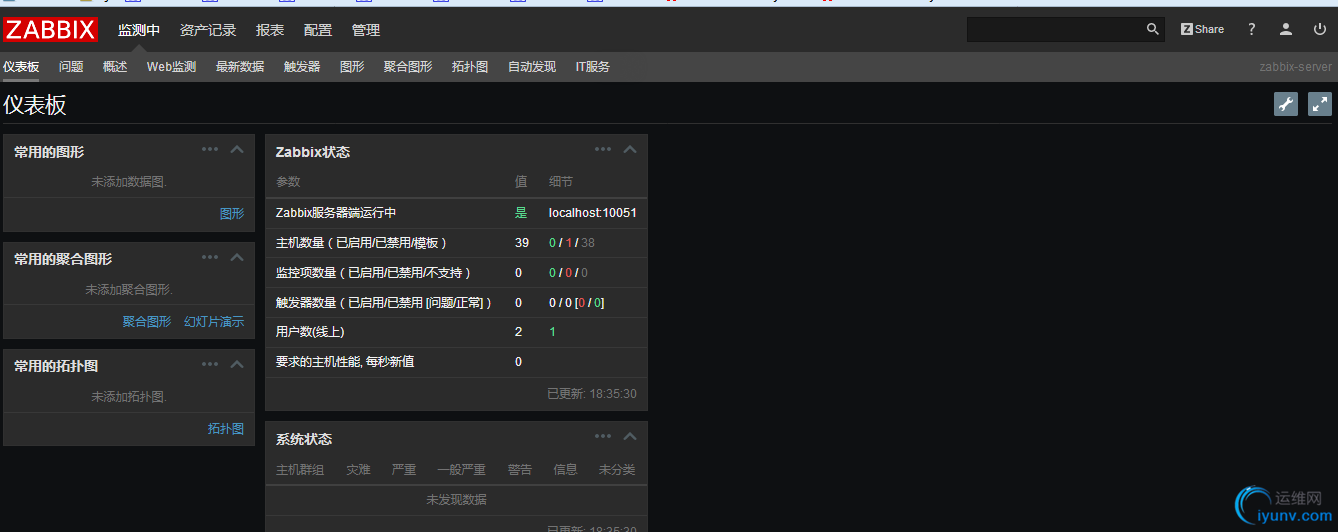
Task: Click the 一般严重 severity column header
Action: [x=461, y=469]
